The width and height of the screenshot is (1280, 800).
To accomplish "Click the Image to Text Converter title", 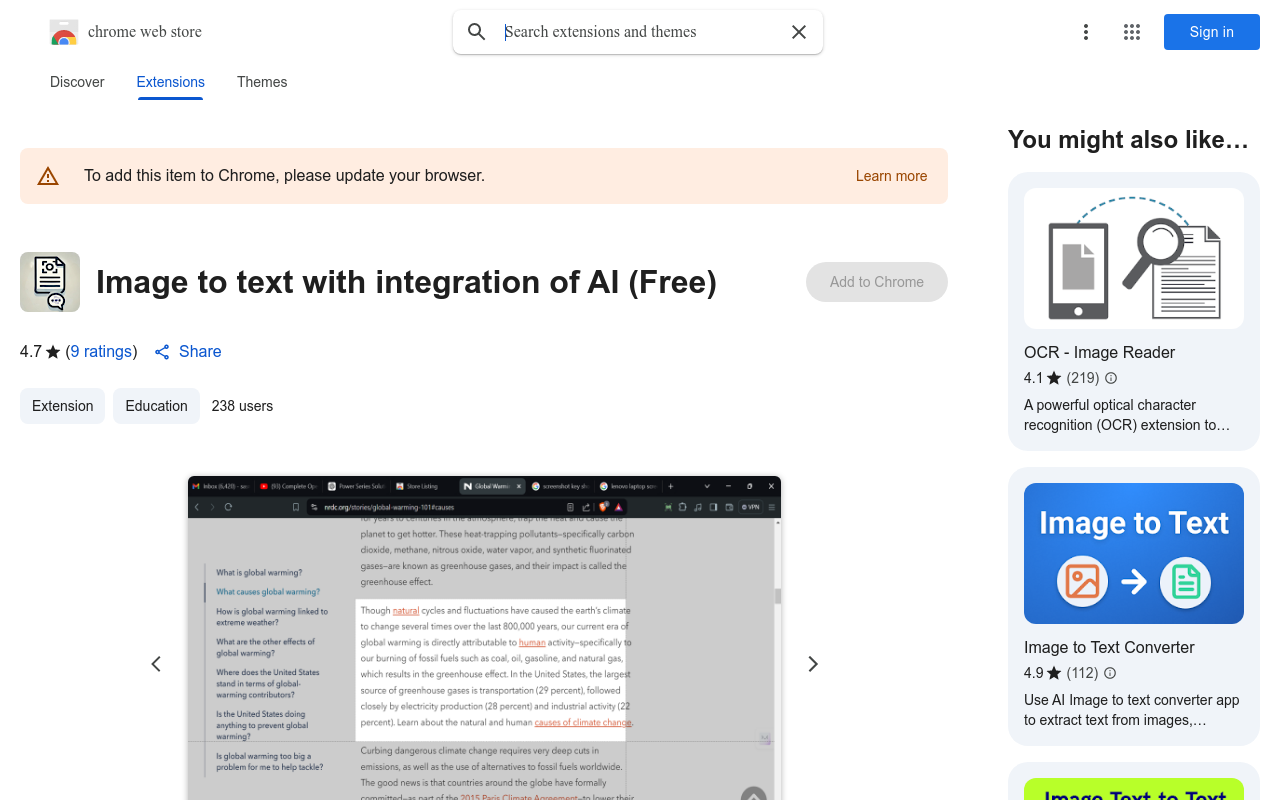I will coord(1109,647).
